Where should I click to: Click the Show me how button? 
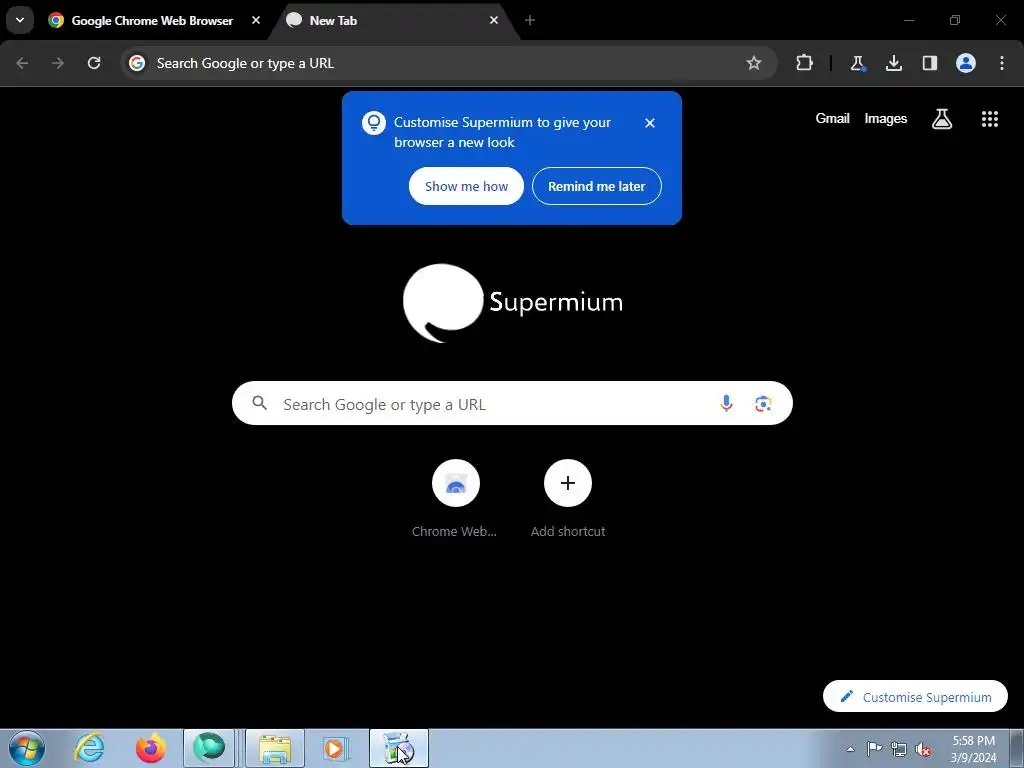(x=466, y=186)
